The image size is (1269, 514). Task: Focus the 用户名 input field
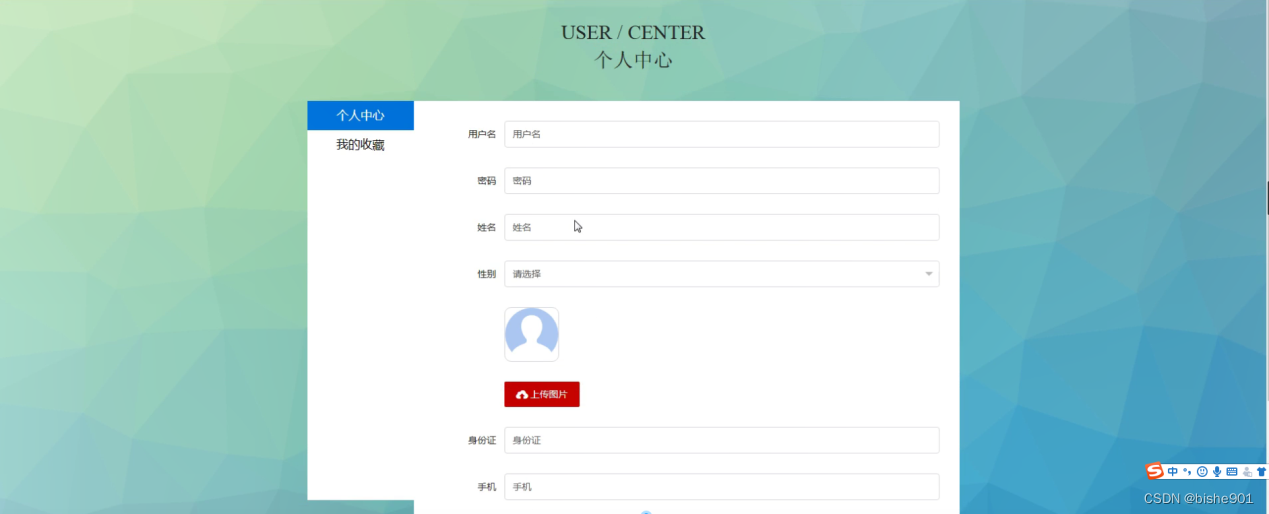coord(721,134)
